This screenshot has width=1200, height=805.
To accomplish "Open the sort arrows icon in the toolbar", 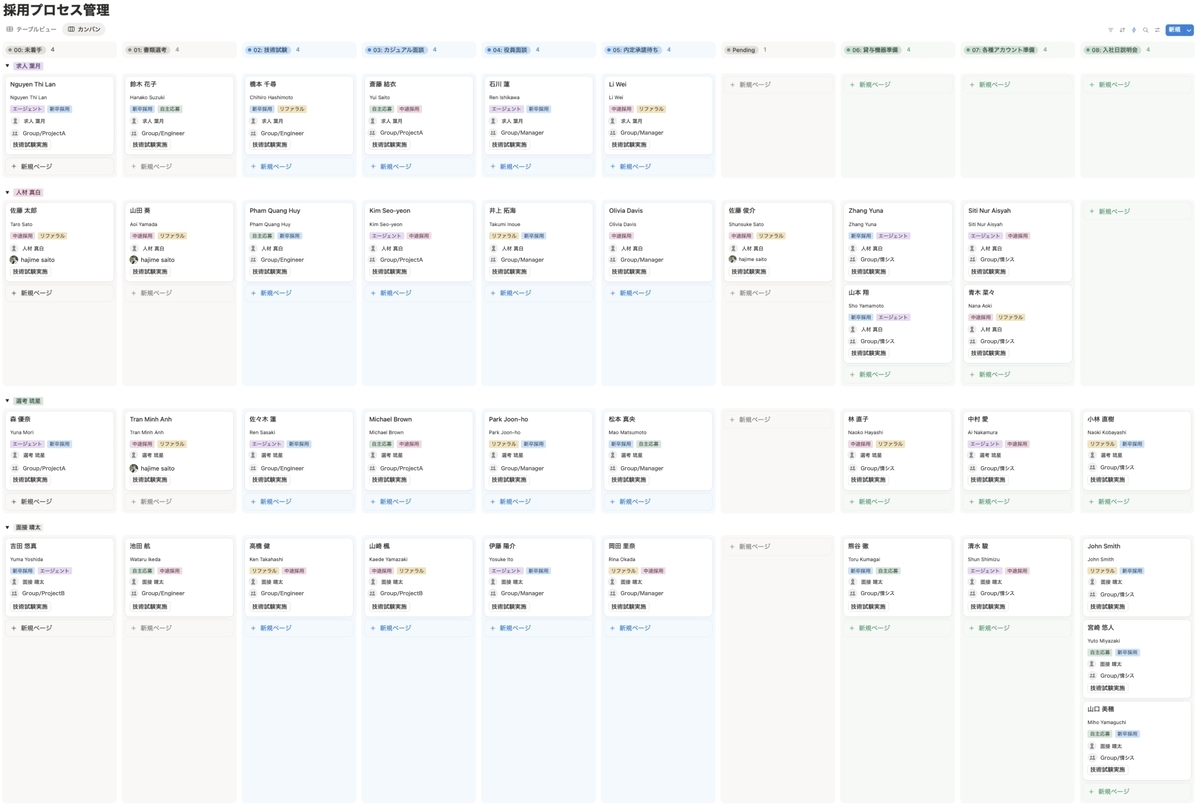I will (x=1122, y=30).
